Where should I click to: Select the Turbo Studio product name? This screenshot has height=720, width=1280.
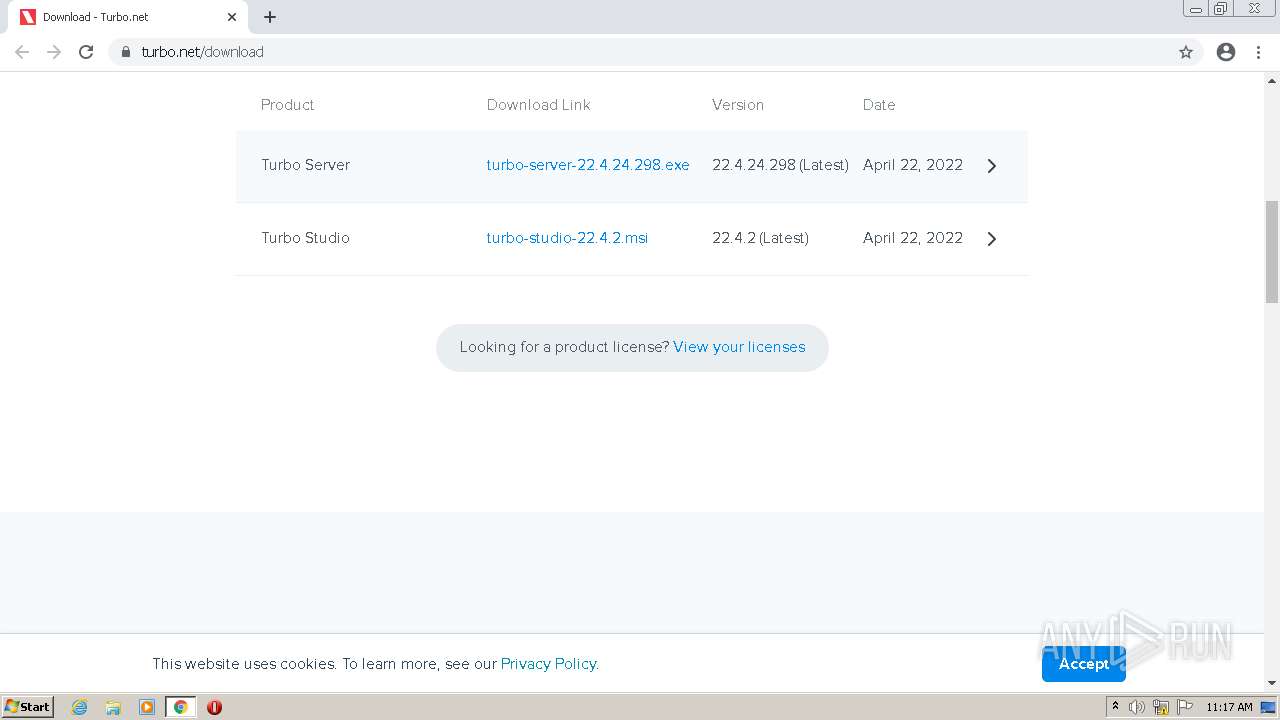(305, 238)
